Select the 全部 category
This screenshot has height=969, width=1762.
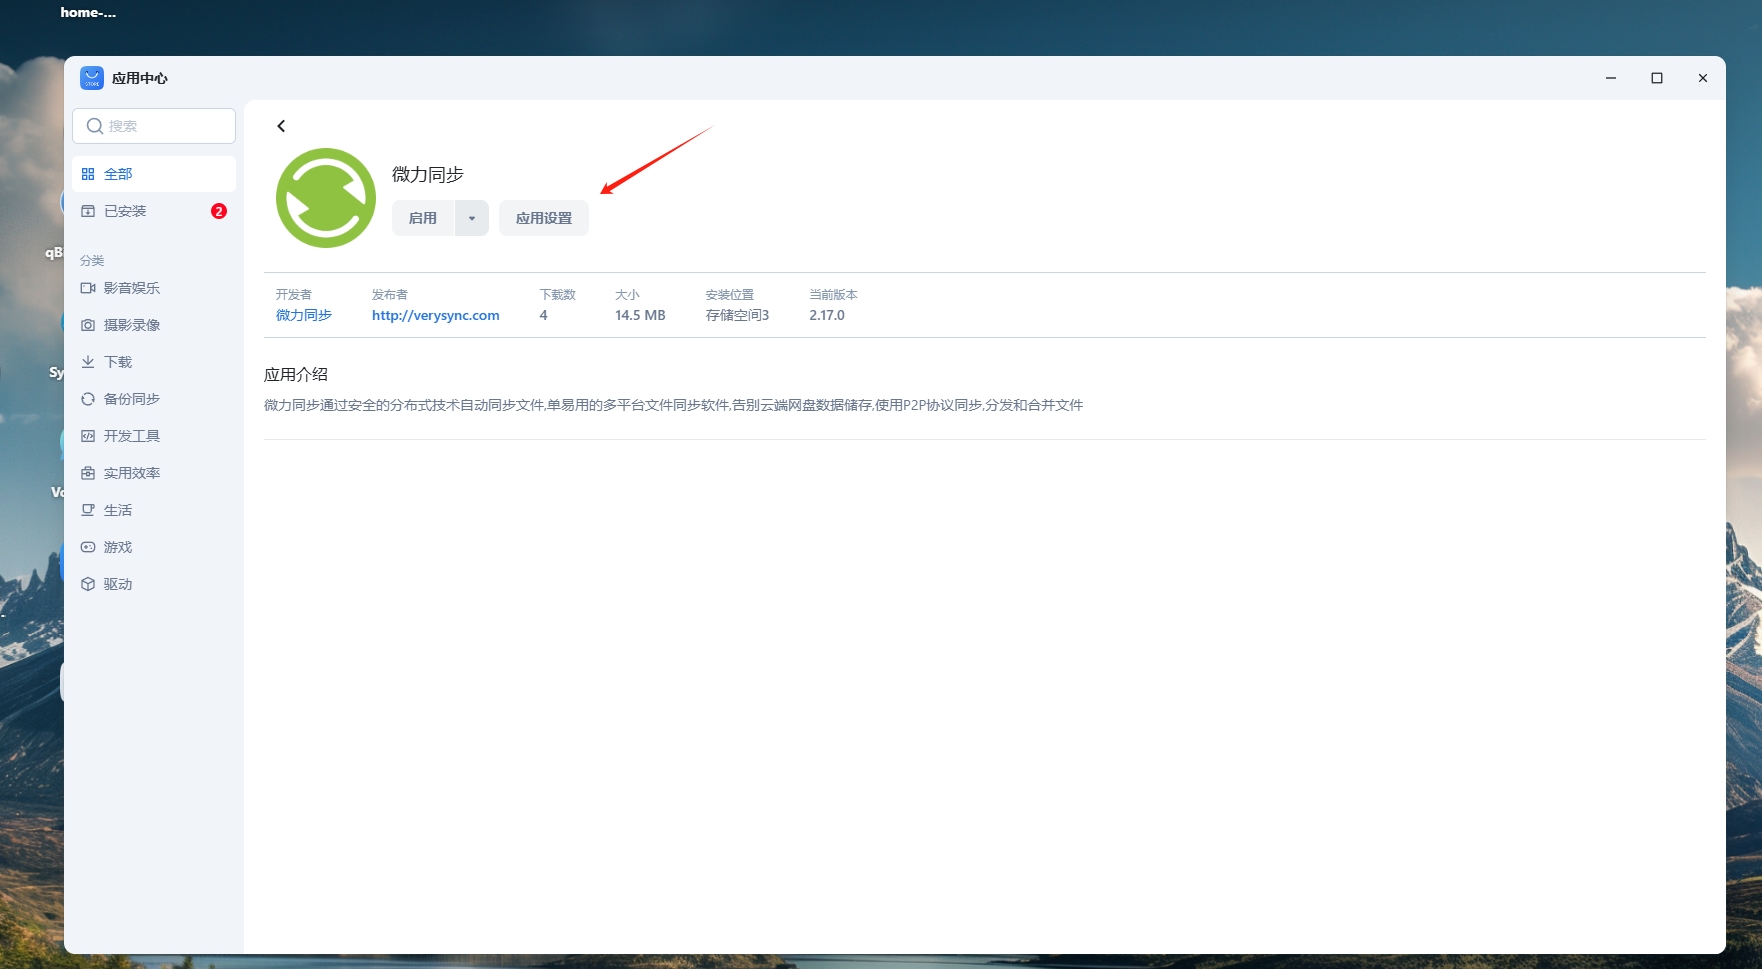pos(154,174)
